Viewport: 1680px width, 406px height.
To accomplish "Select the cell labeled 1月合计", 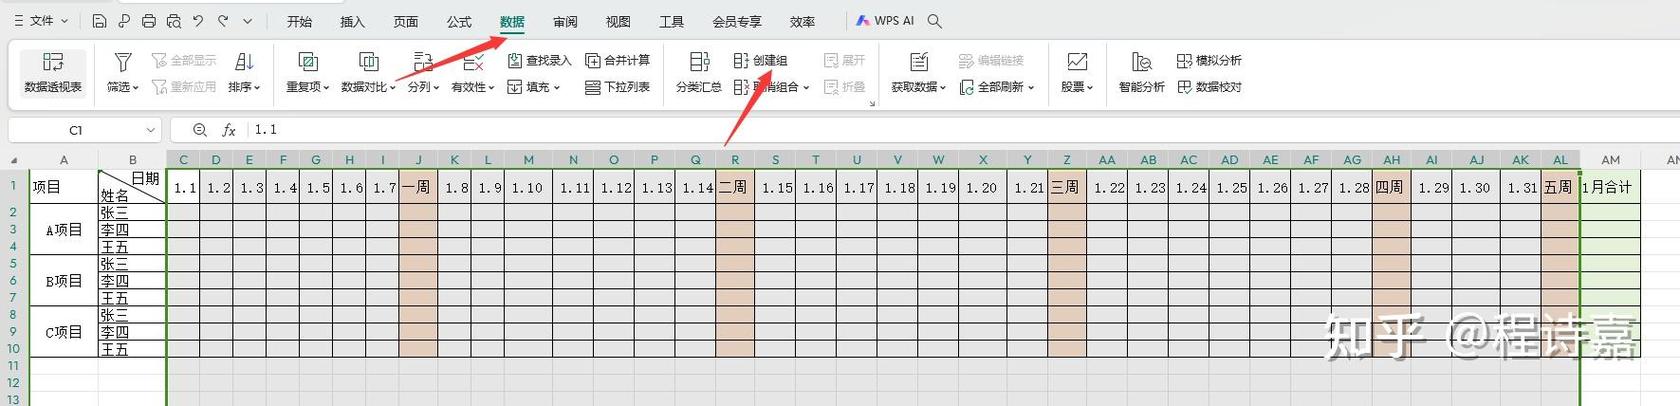I will [1610, 187].
